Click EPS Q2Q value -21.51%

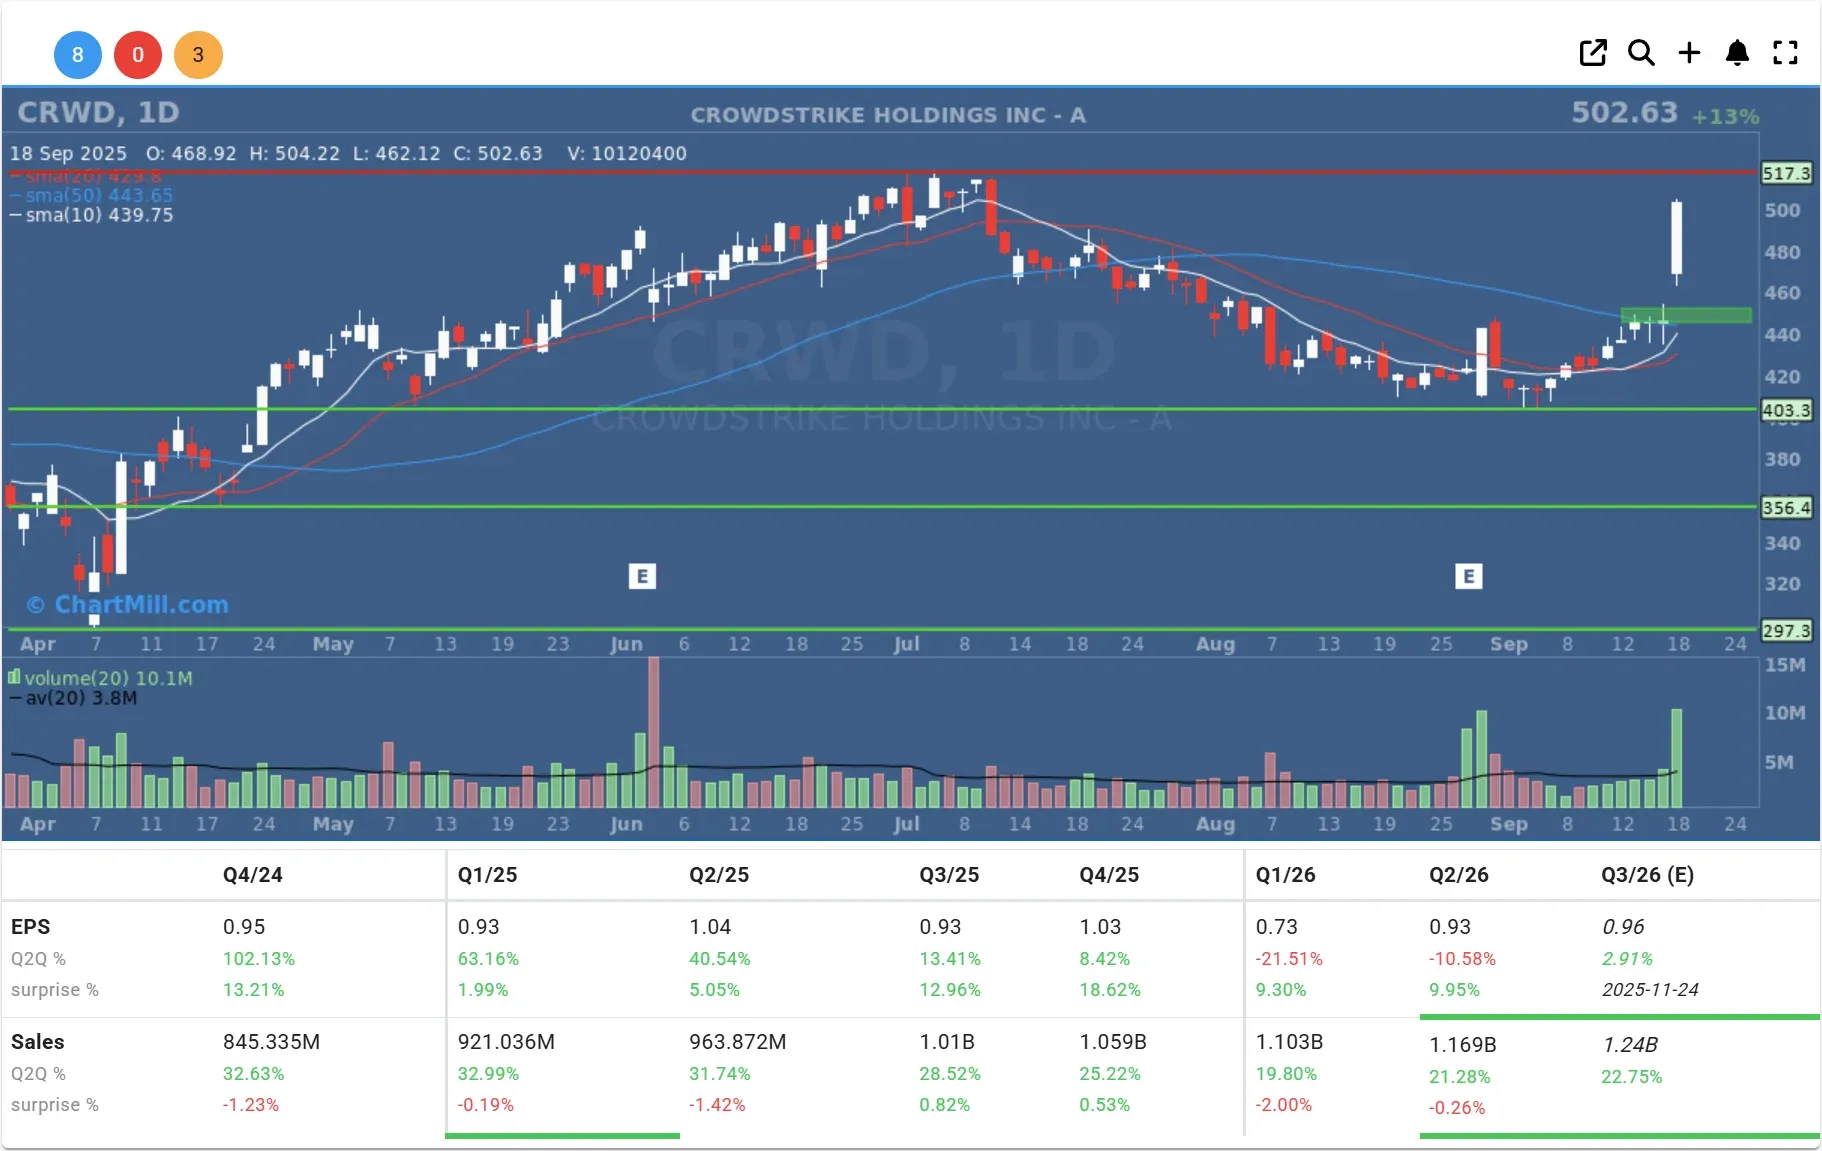(x=1289, y=959)
